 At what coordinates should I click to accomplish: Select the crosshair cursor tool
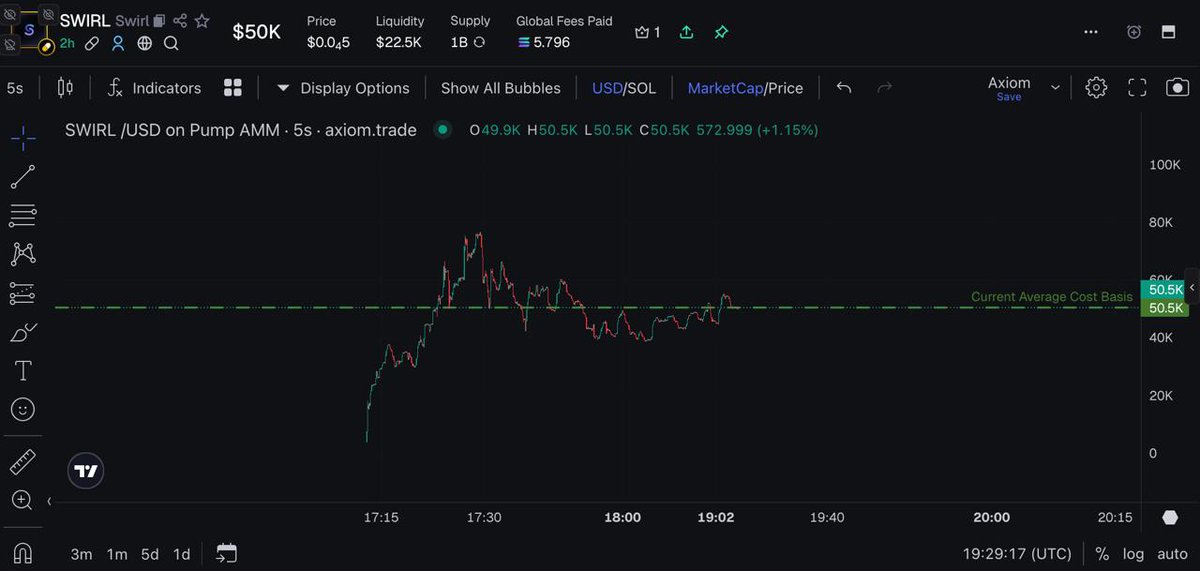point(23,138)
